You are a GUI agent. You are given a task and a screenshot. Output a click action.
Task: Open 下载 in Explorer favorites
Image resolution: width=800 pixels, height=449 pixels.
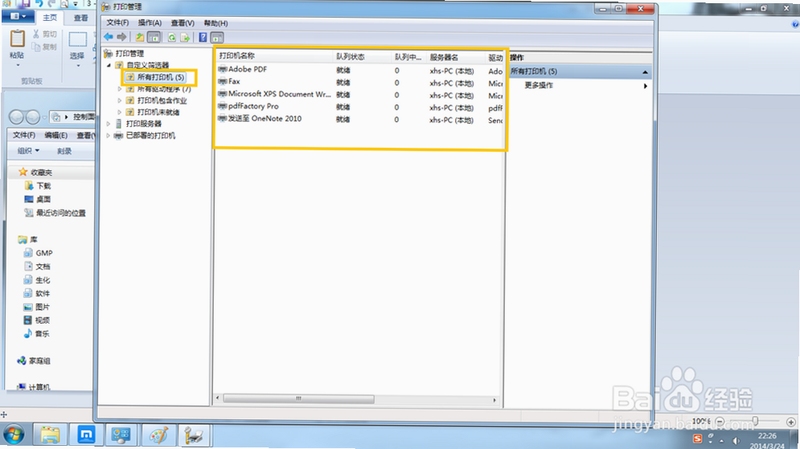[x=38, y=186]
